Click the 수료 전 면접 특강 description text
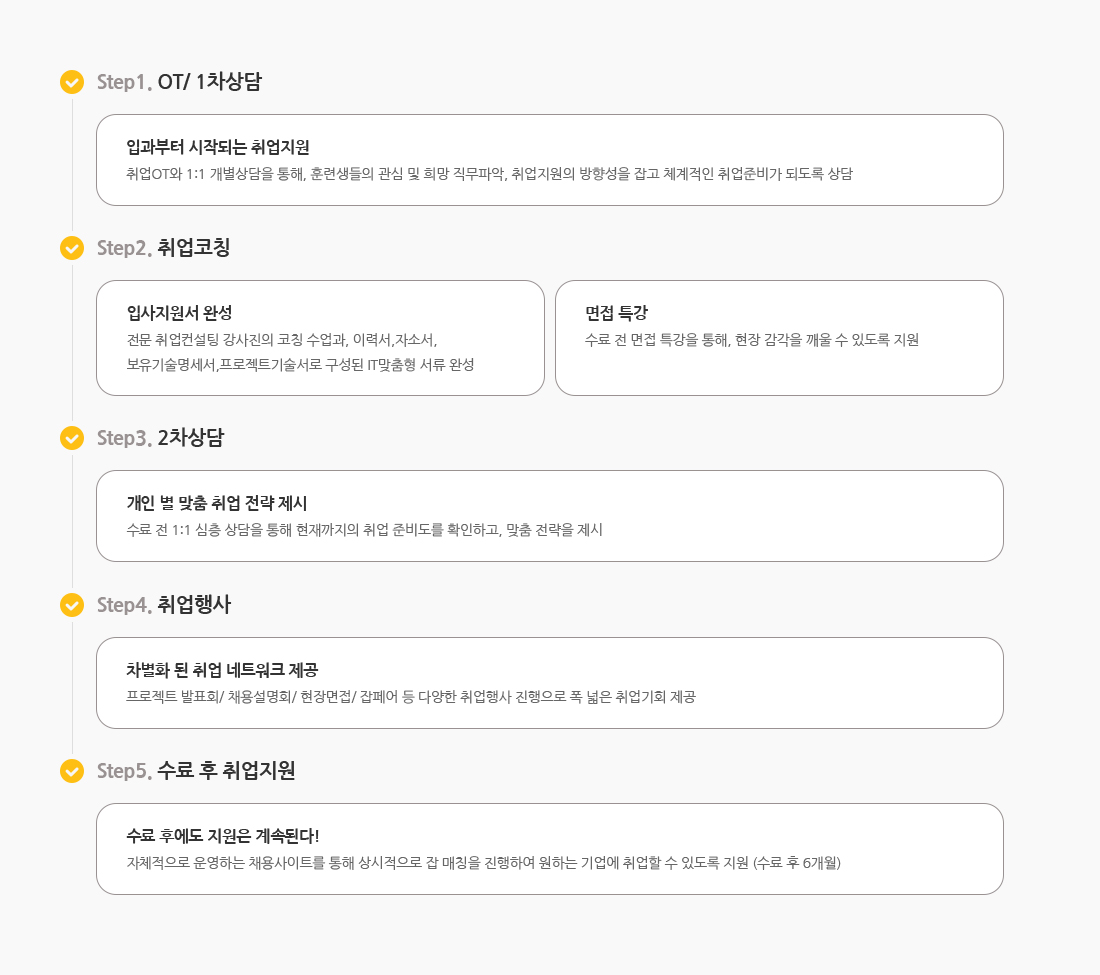 click(751, 340)
